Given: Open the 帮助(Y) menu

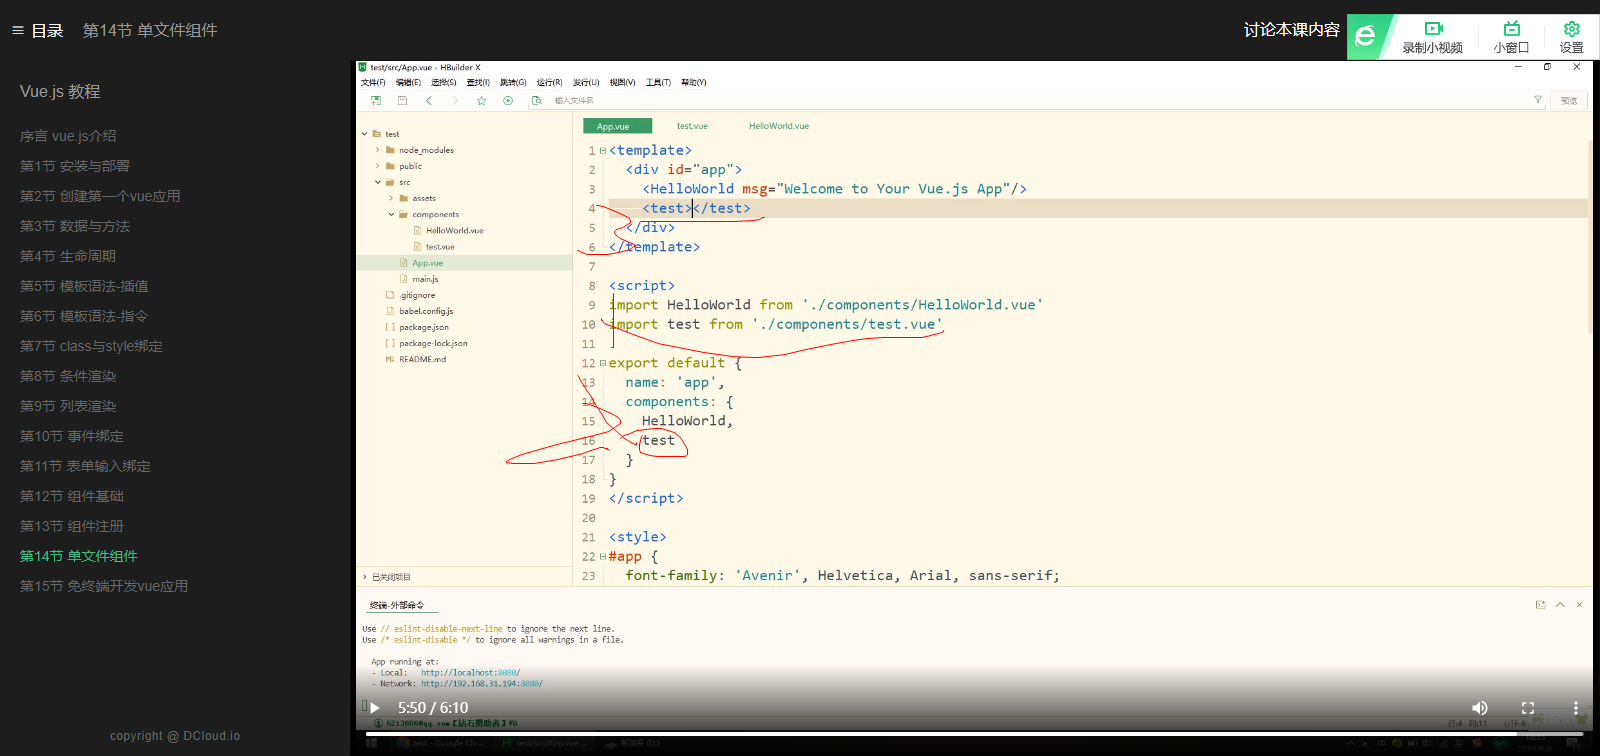Looking at the screenshot, I should pyautogui.click(x=694, y=83).
